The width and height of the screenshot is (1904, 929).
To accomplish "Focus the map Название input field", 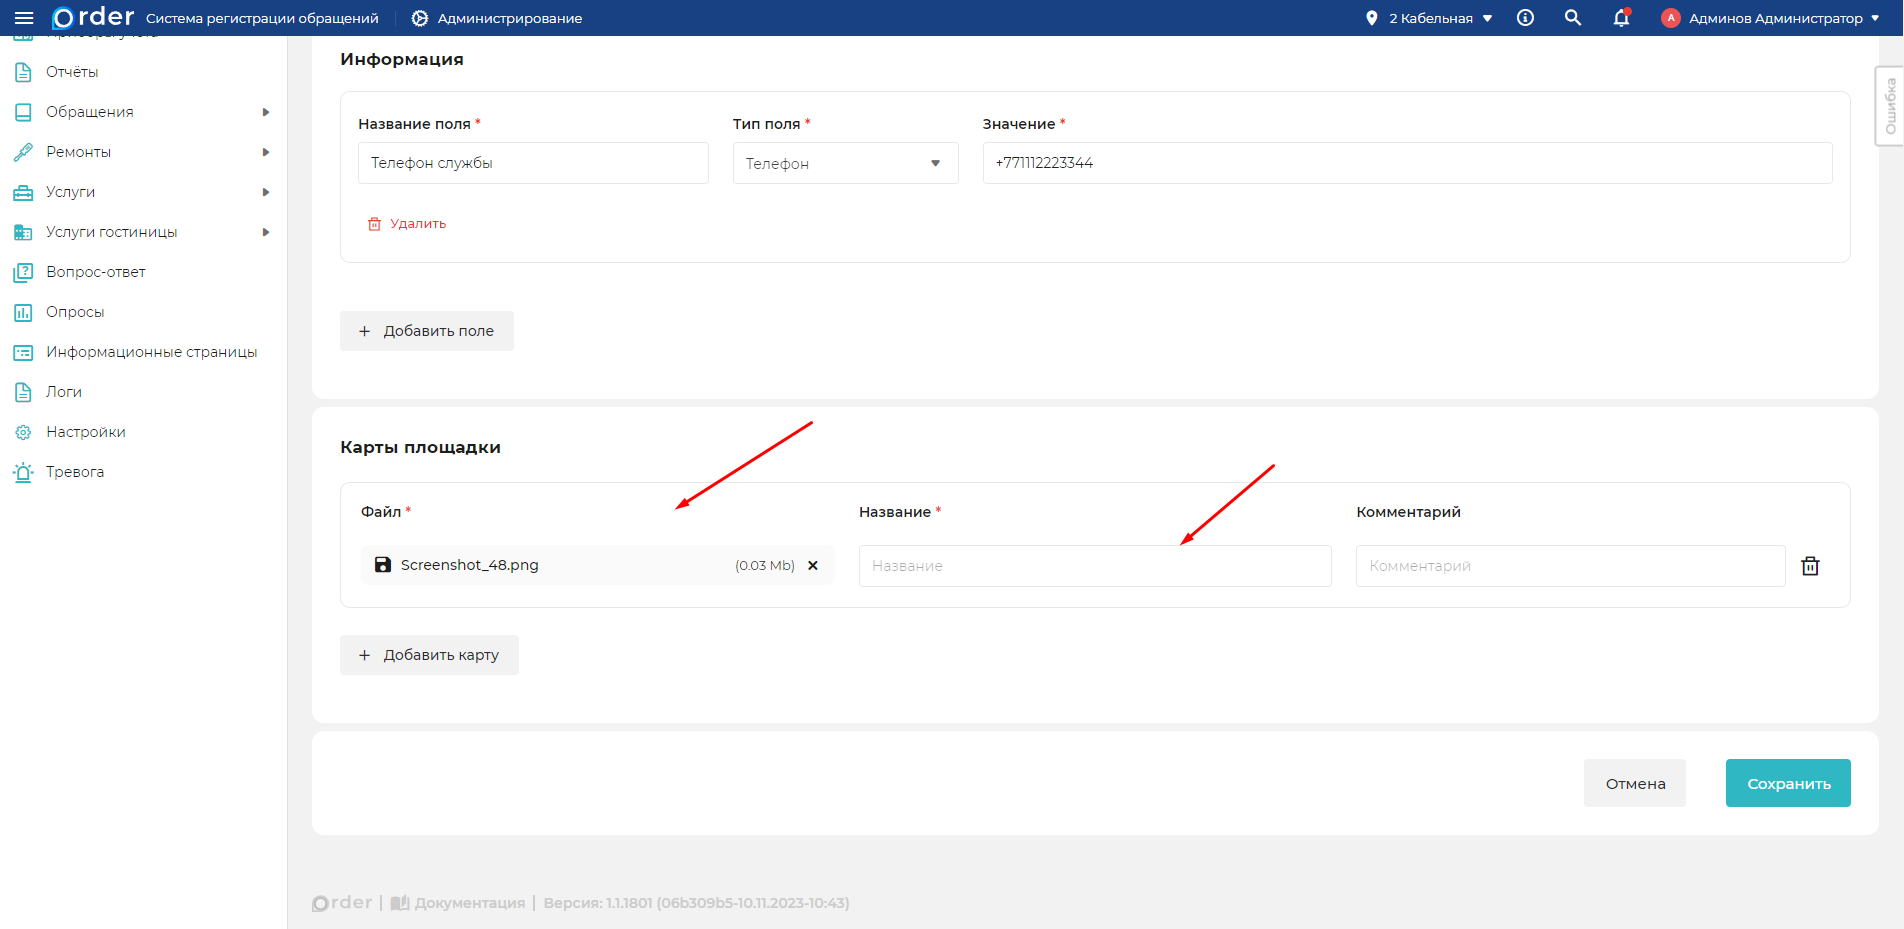I will point(1094,566).
